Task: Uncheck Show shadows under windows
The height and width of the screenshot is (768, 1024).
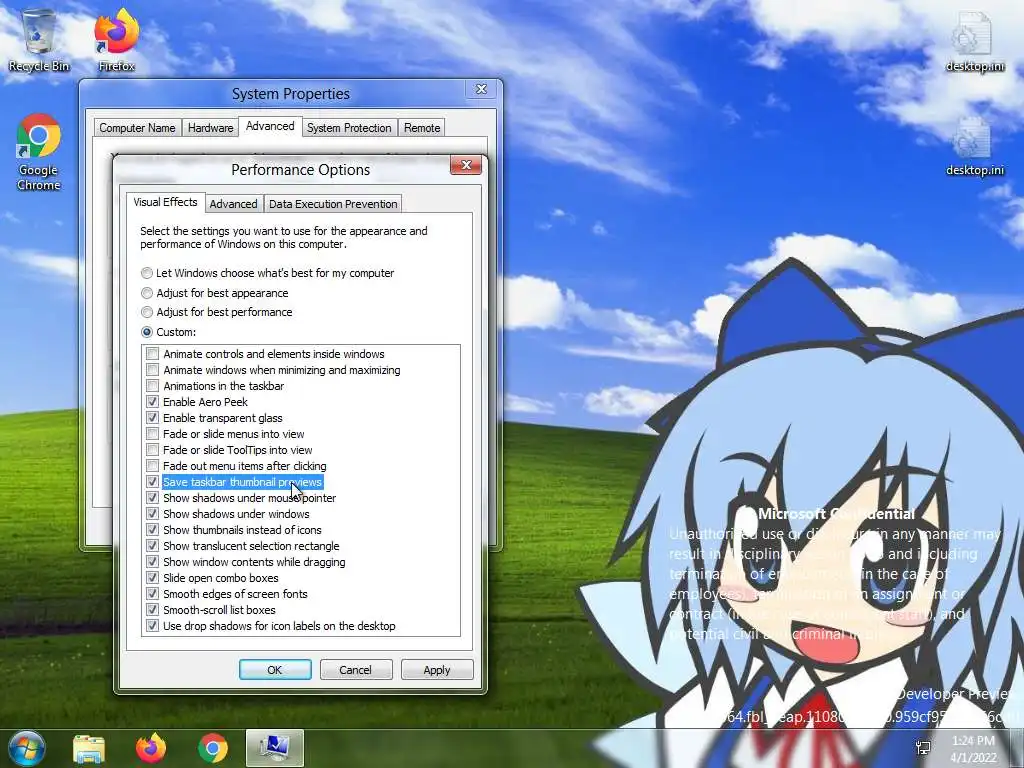Action: pyautogui.click(x=153, y=514)
